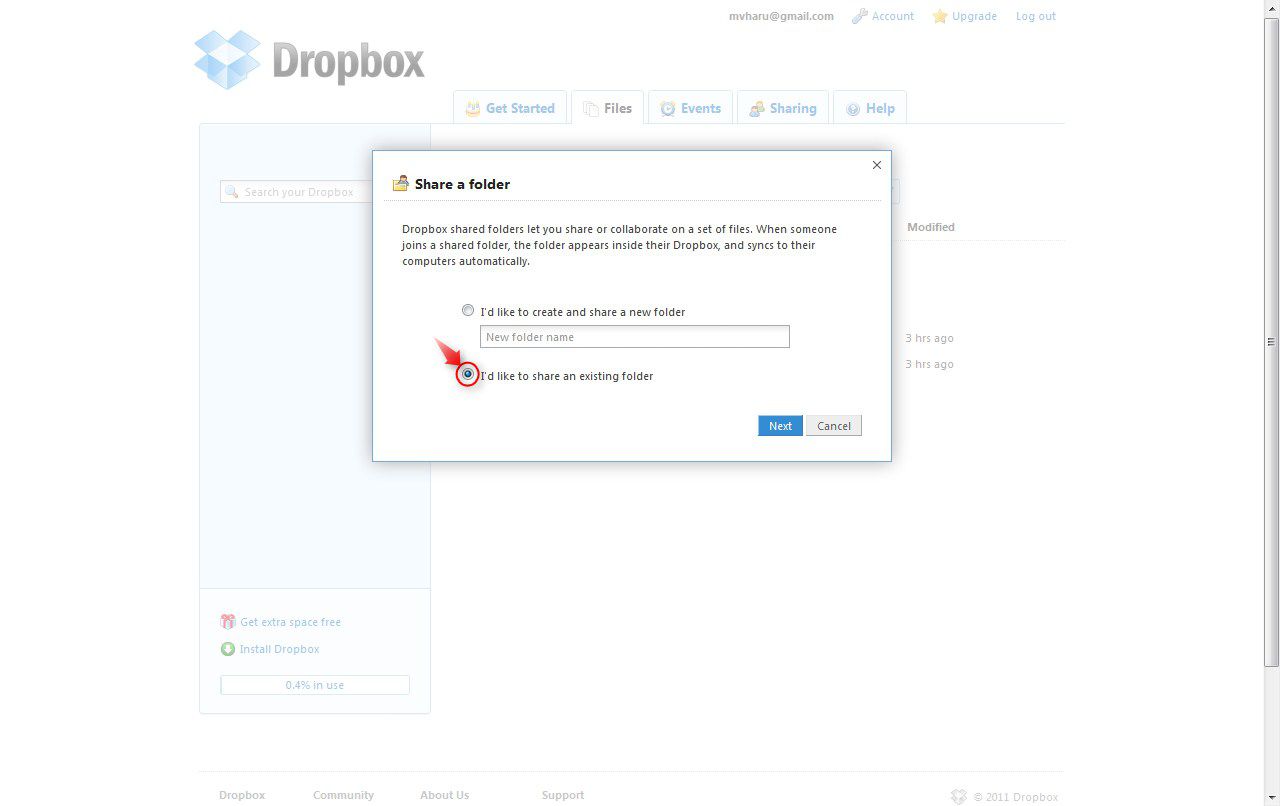Screen dimensions: 1280x806
Task: Click the Next button in the dialog
Action: click(x=780, y=426)
